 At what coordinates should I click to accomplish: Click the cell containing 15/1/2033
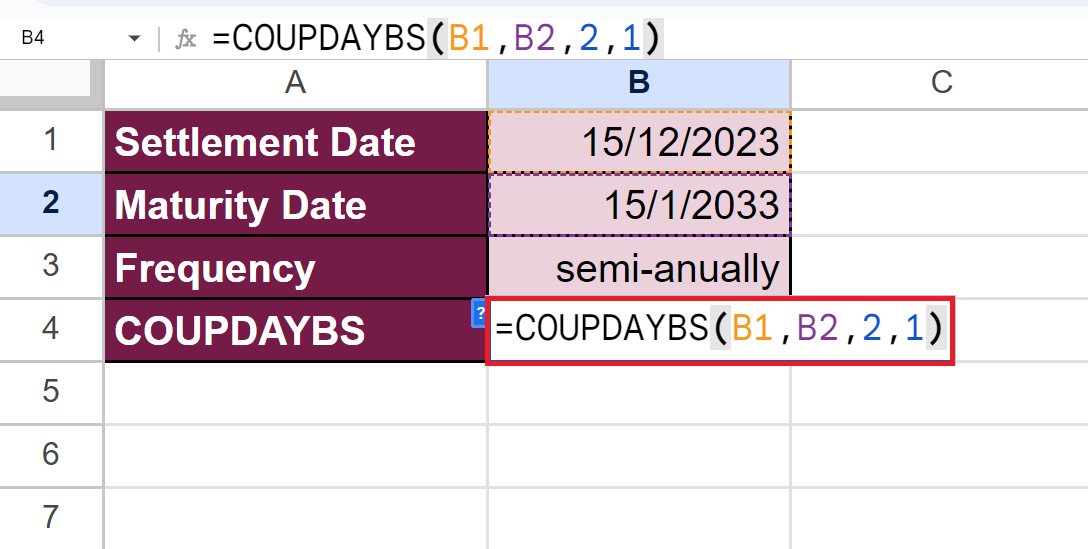639,205
